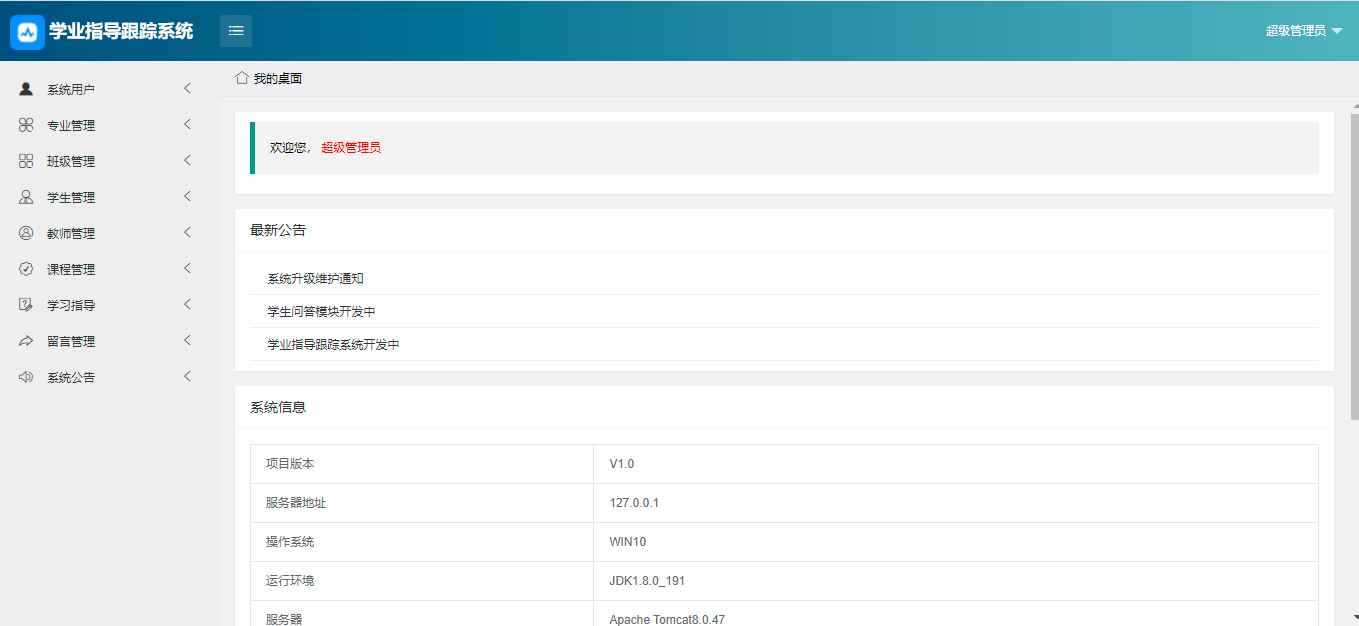Click the 服务器地址 table cell
The width and height of the screenshot is (1359, 626).
(x=422, y=503)
